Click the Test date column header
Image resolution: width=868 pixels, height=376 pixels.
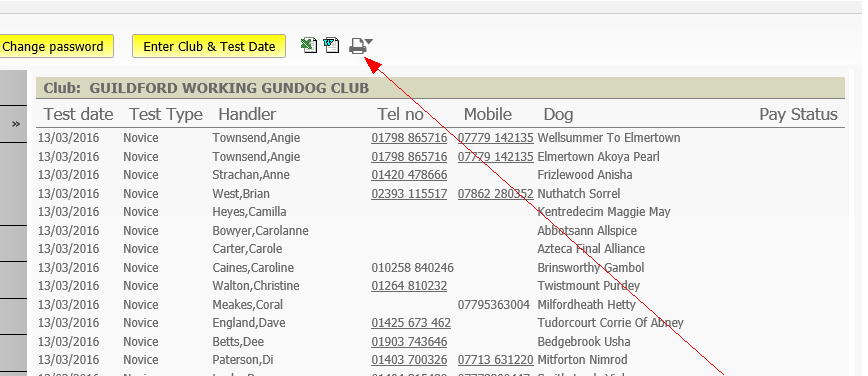pos(79,115)
